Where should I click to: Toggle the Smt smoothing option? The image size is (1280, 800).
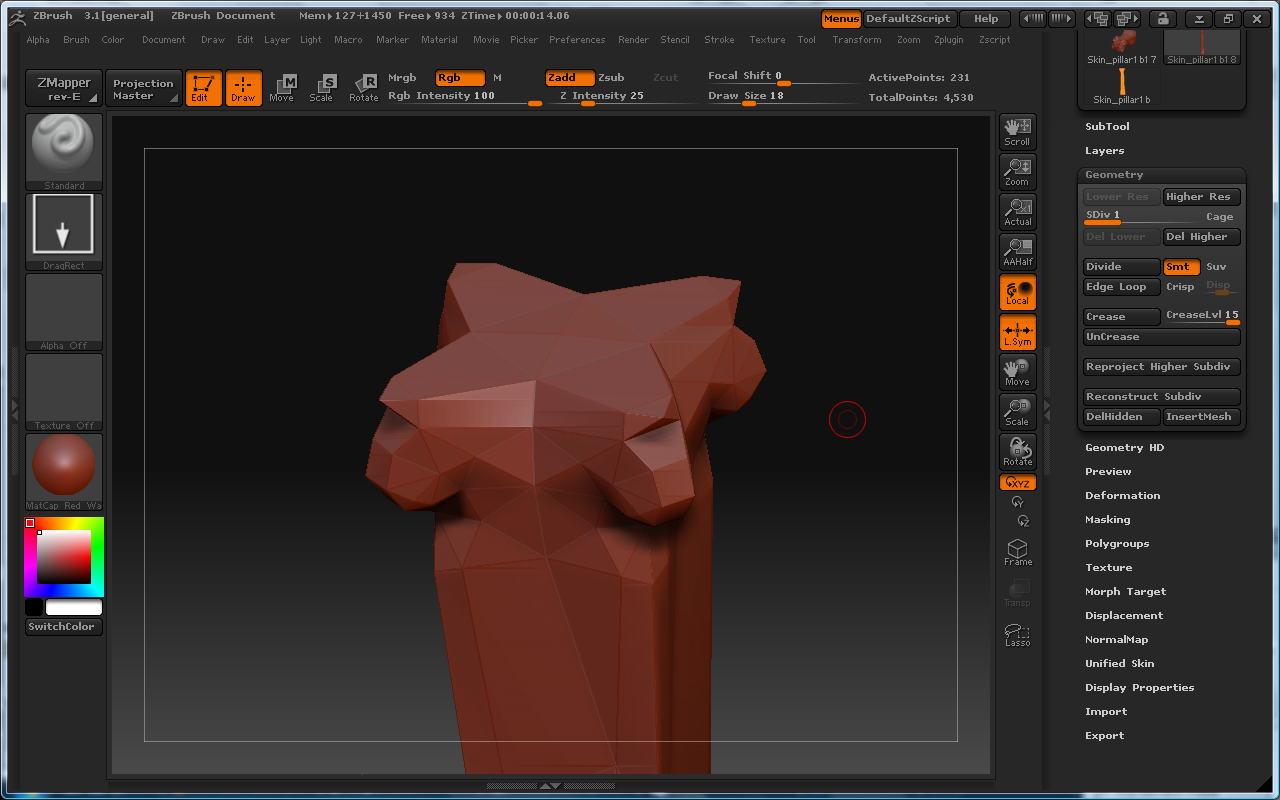1180,267
